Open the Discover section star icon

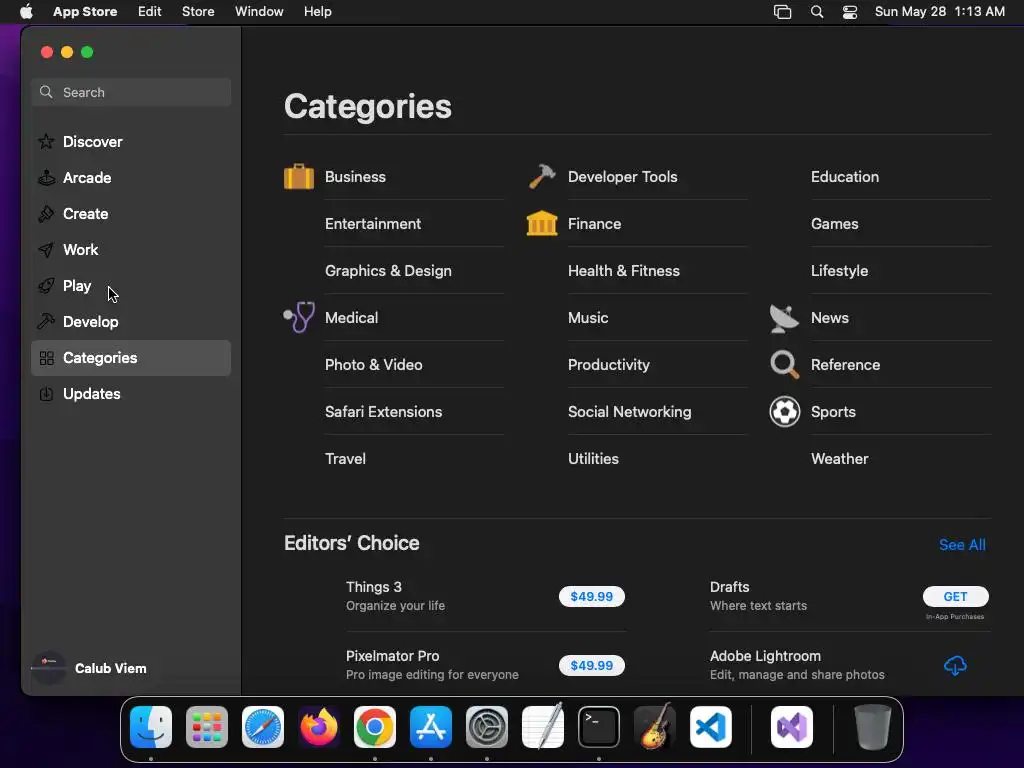[x=46, y=142]
